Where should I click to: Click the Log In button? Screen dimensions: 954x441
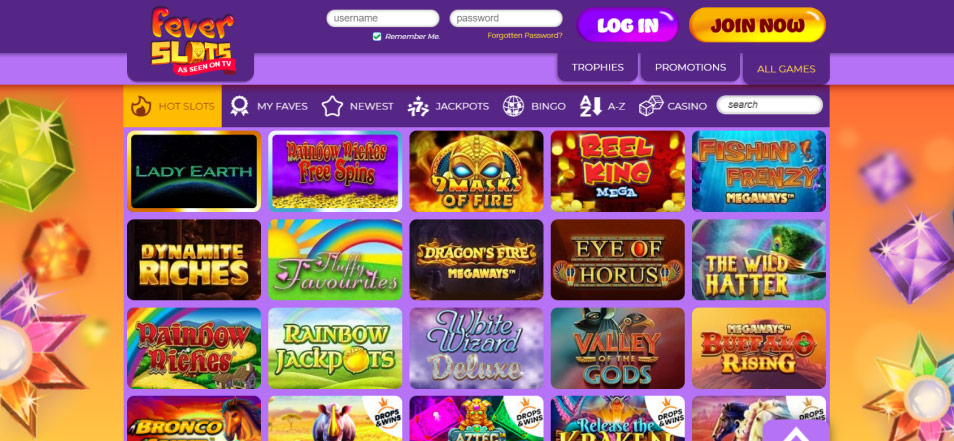(628, 25)
